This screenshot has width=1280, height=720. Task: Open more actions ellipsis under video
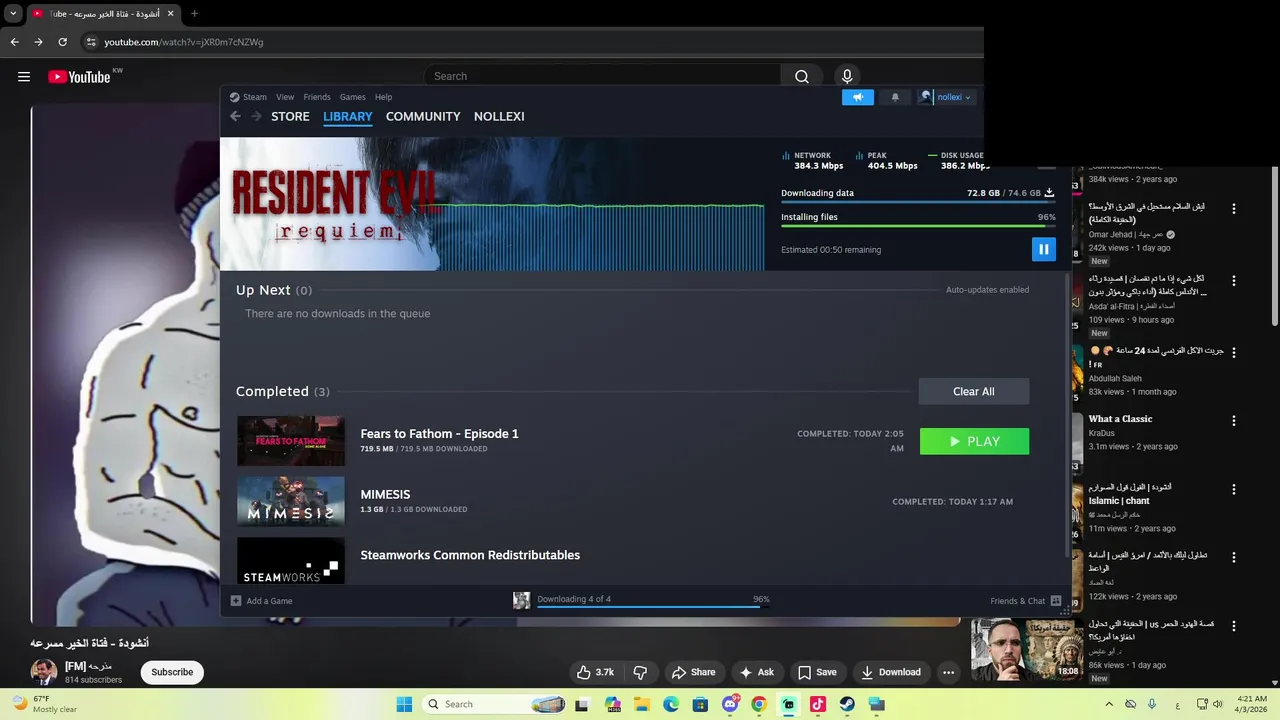coord(948,672)
